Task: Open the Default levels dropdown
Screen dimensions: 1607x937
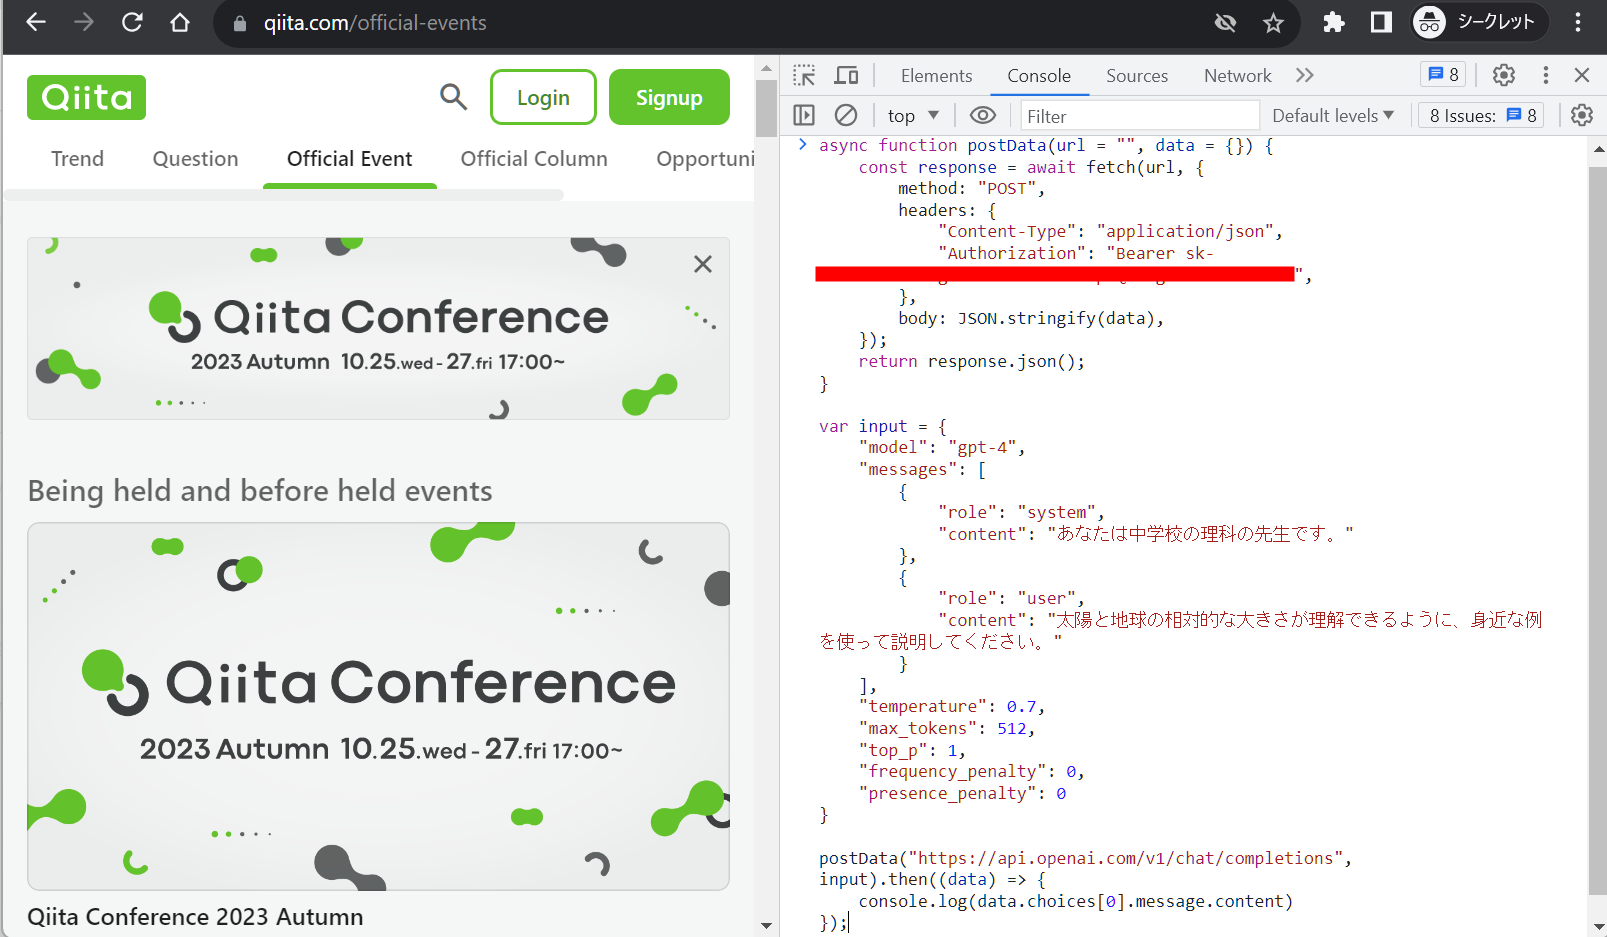Action: (1333, 116)
